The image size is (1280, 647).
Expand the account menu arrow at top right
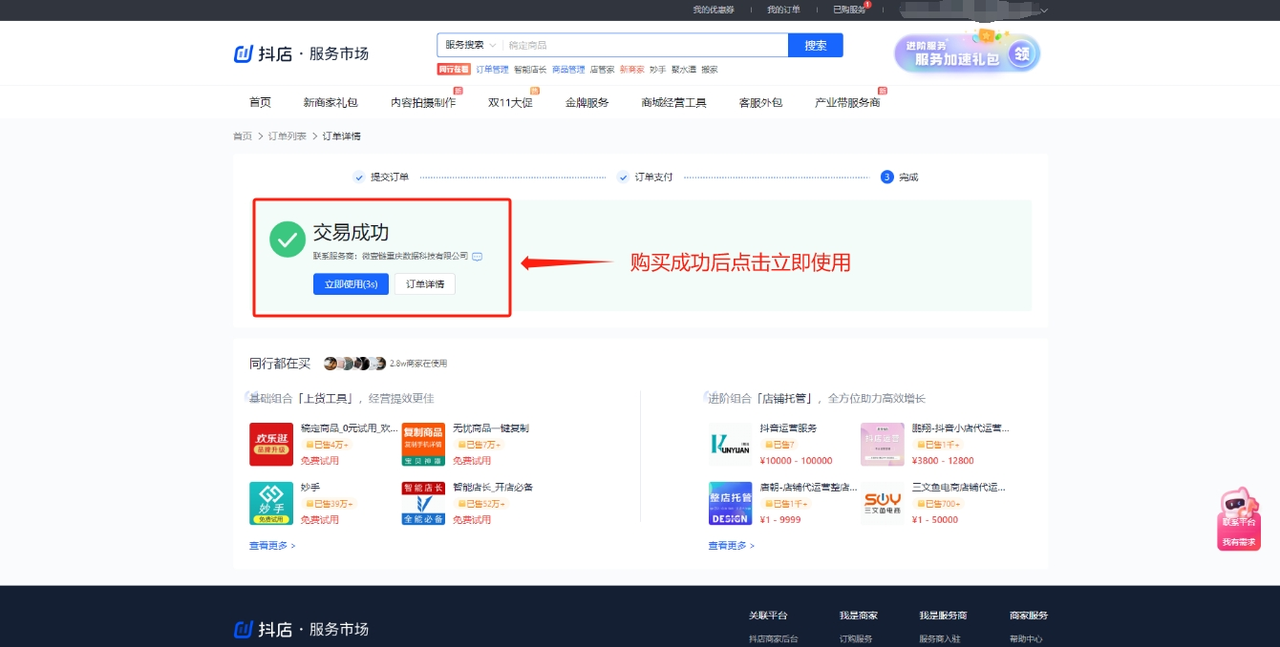[x=1044, y=11]
